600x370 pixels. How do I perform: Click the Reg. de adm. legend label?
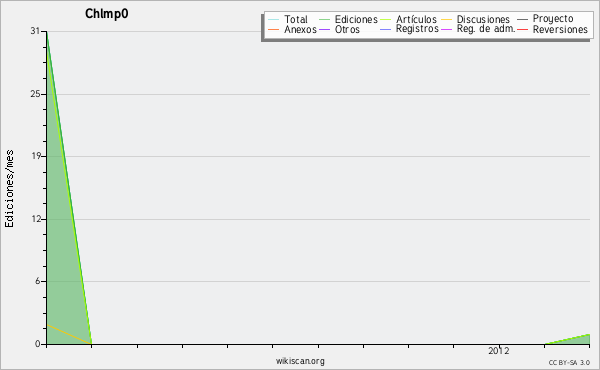pos(486,29)
